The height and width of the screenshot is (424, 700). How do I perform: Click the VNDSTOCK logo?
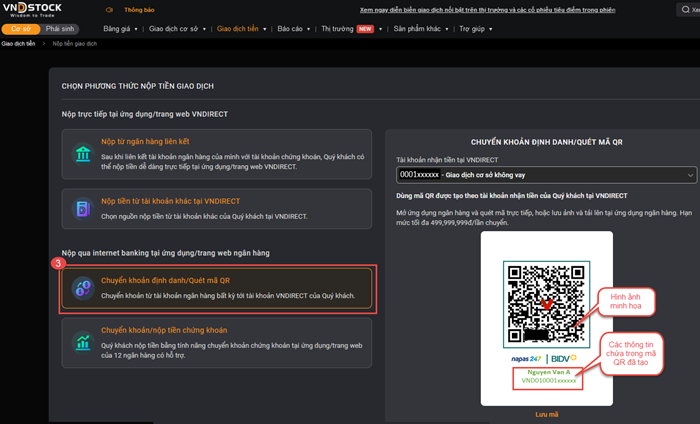pyautogui.click(x=32, y=9)
